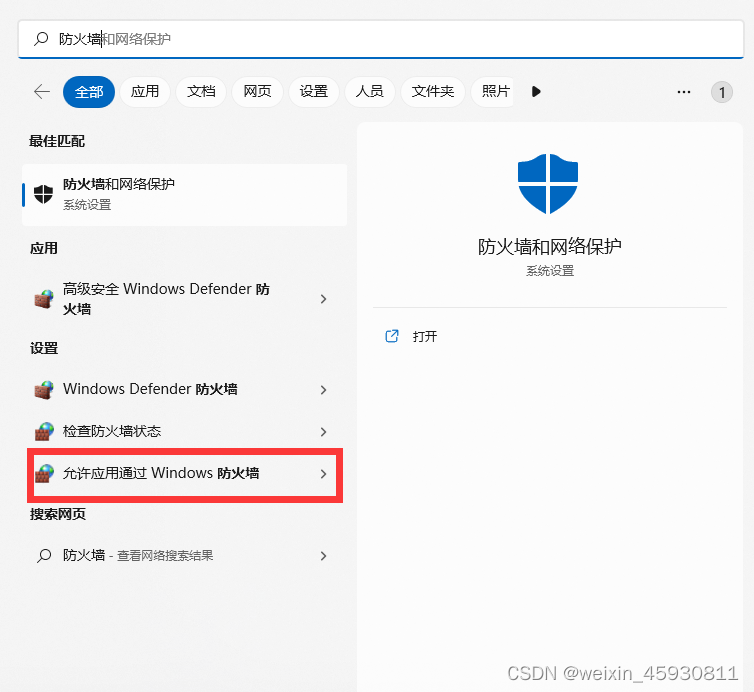This screenshot has width=754, height=692.
Task: Switch to the 文件夹 filter tab
Action: click(433, 91)
